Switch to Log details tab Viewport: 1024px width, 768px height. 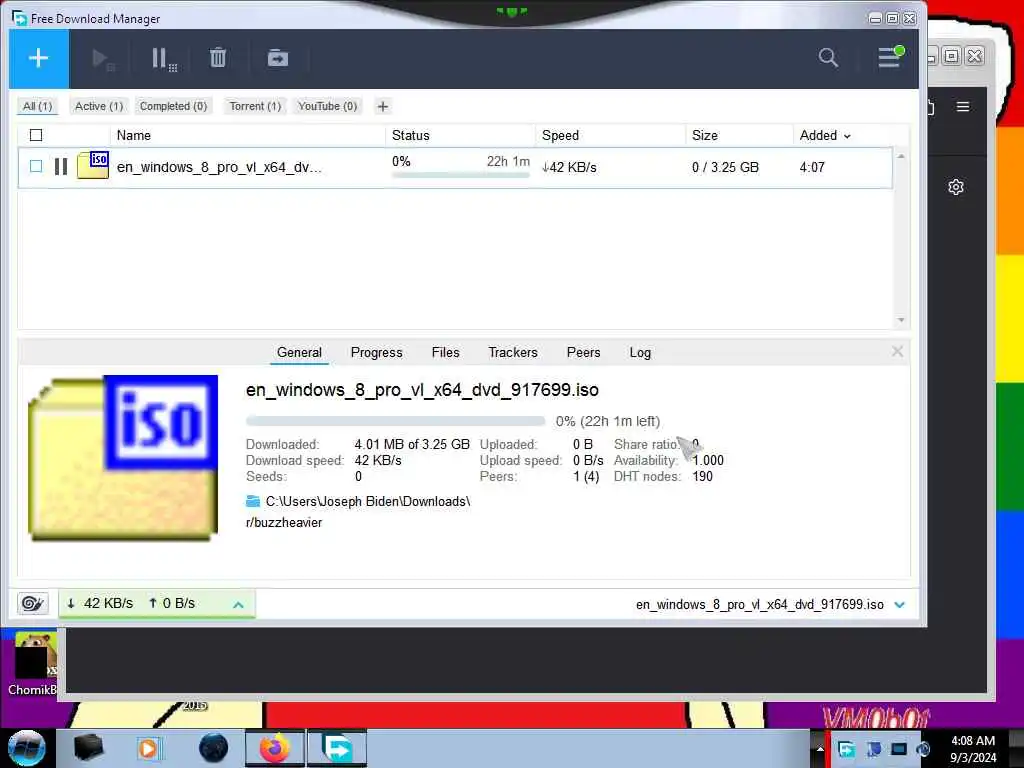pos(640,353)
